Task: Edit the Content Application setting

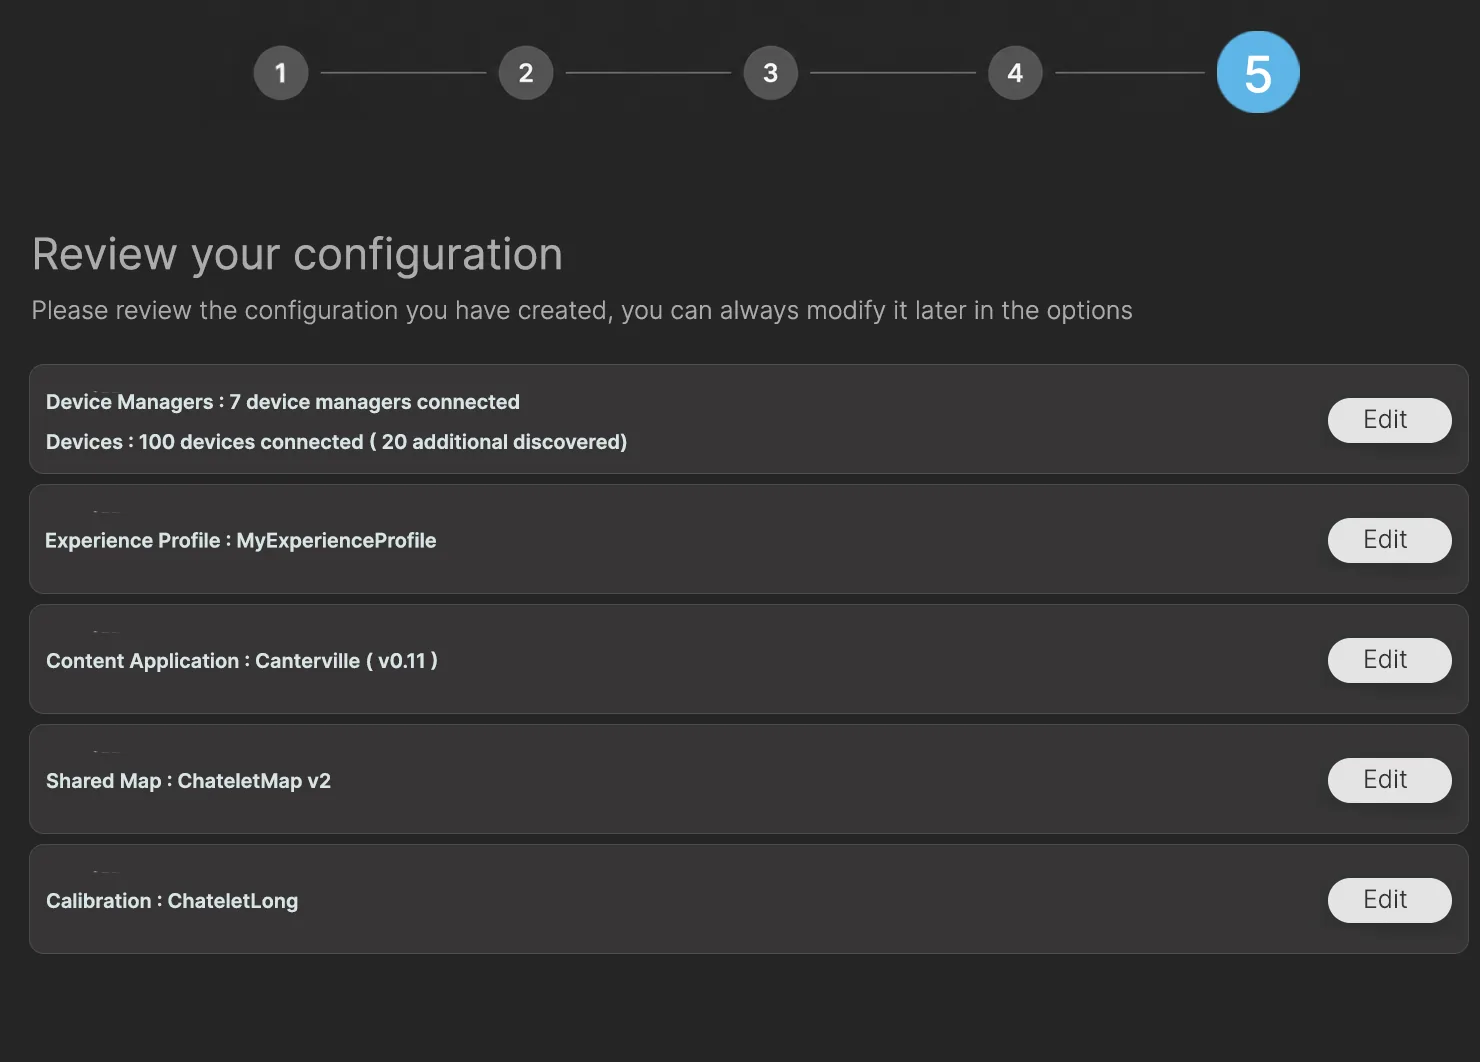Action: [1390, 660]
